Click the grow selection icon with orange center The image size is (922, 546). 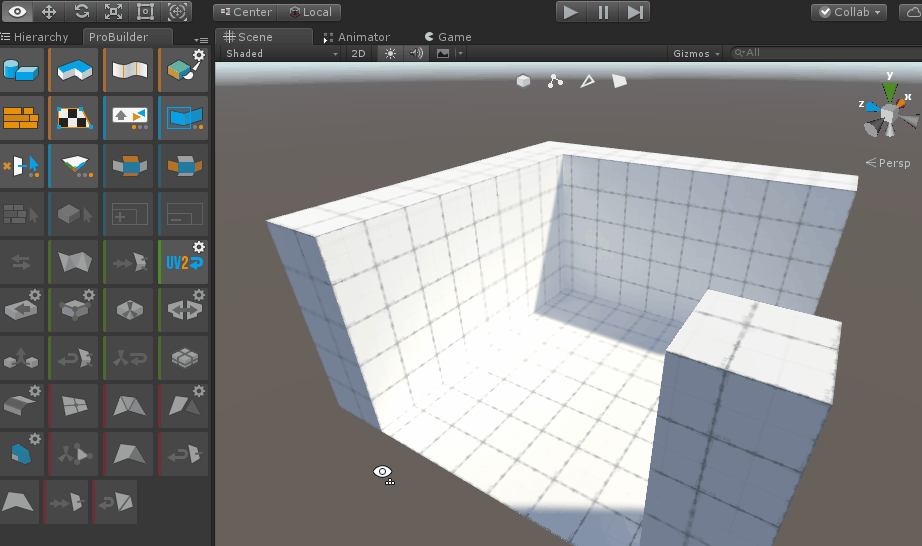click(129, 166)
